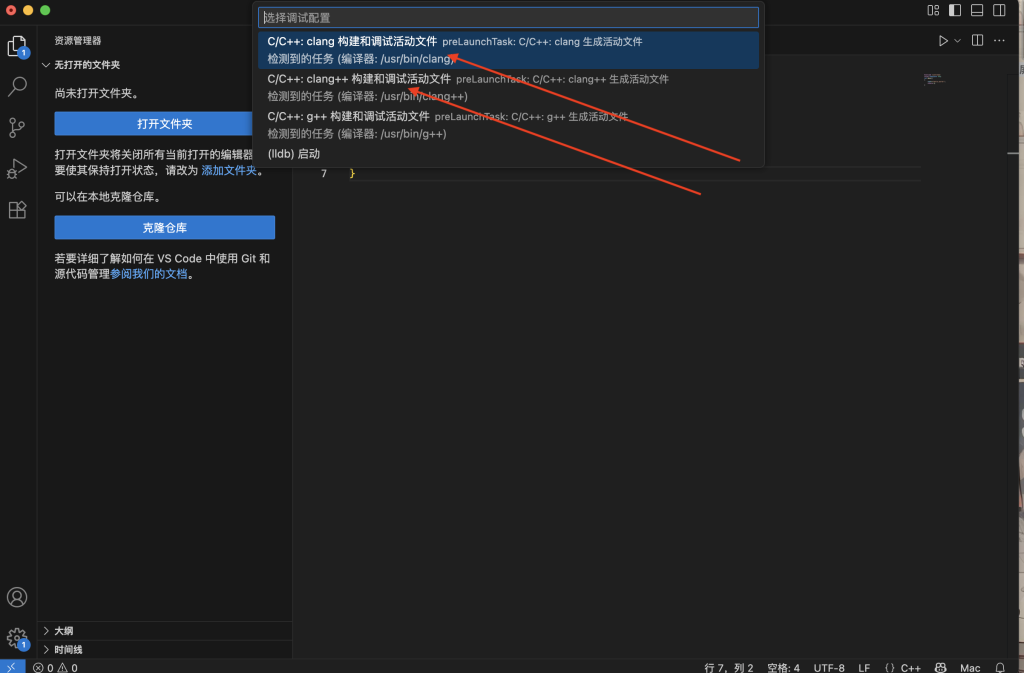1024x673 pixels.
Task: Split the editor to the right
Action: coord(977,41)
